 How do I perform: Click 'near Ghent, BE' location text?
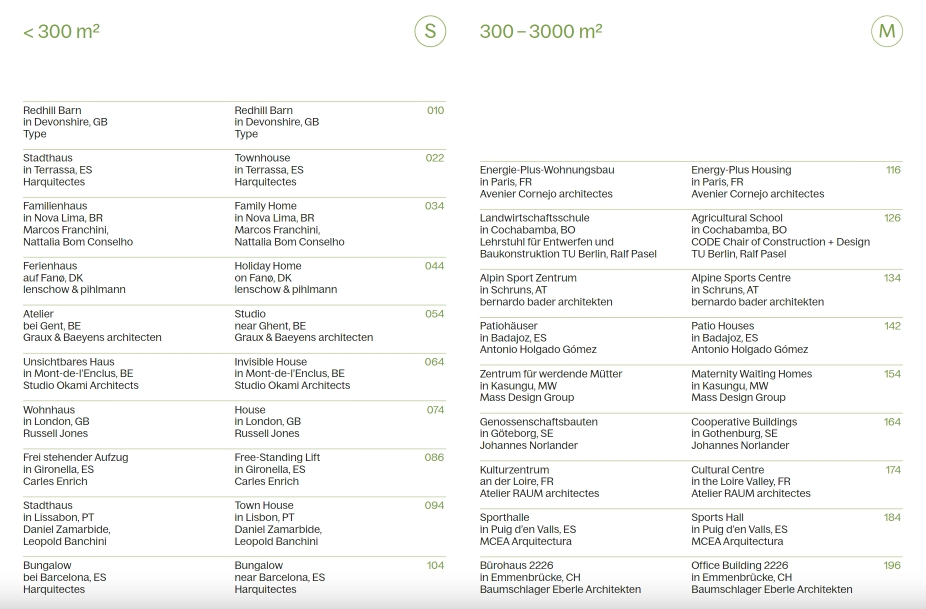pyautogui.click(x=270, y=325)
